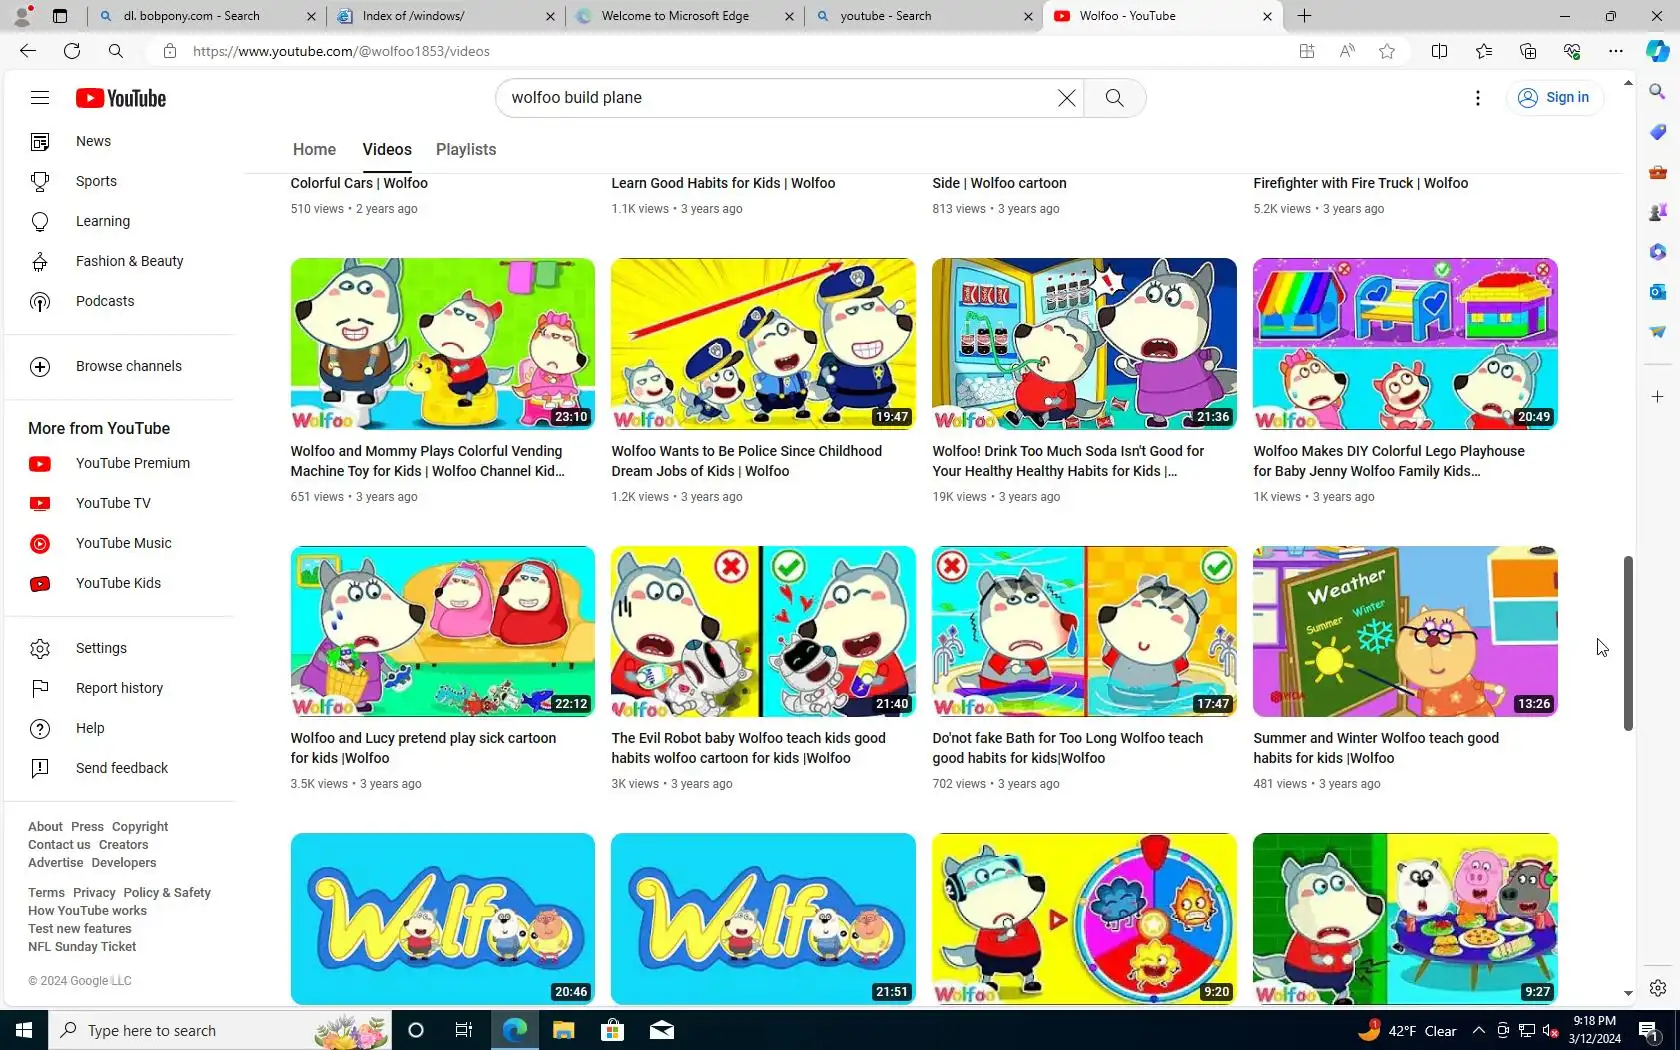Go back to the previous page
The height and width of the screenshot is (1050, 1680).
pyautogui.click(x=28, y=51)
